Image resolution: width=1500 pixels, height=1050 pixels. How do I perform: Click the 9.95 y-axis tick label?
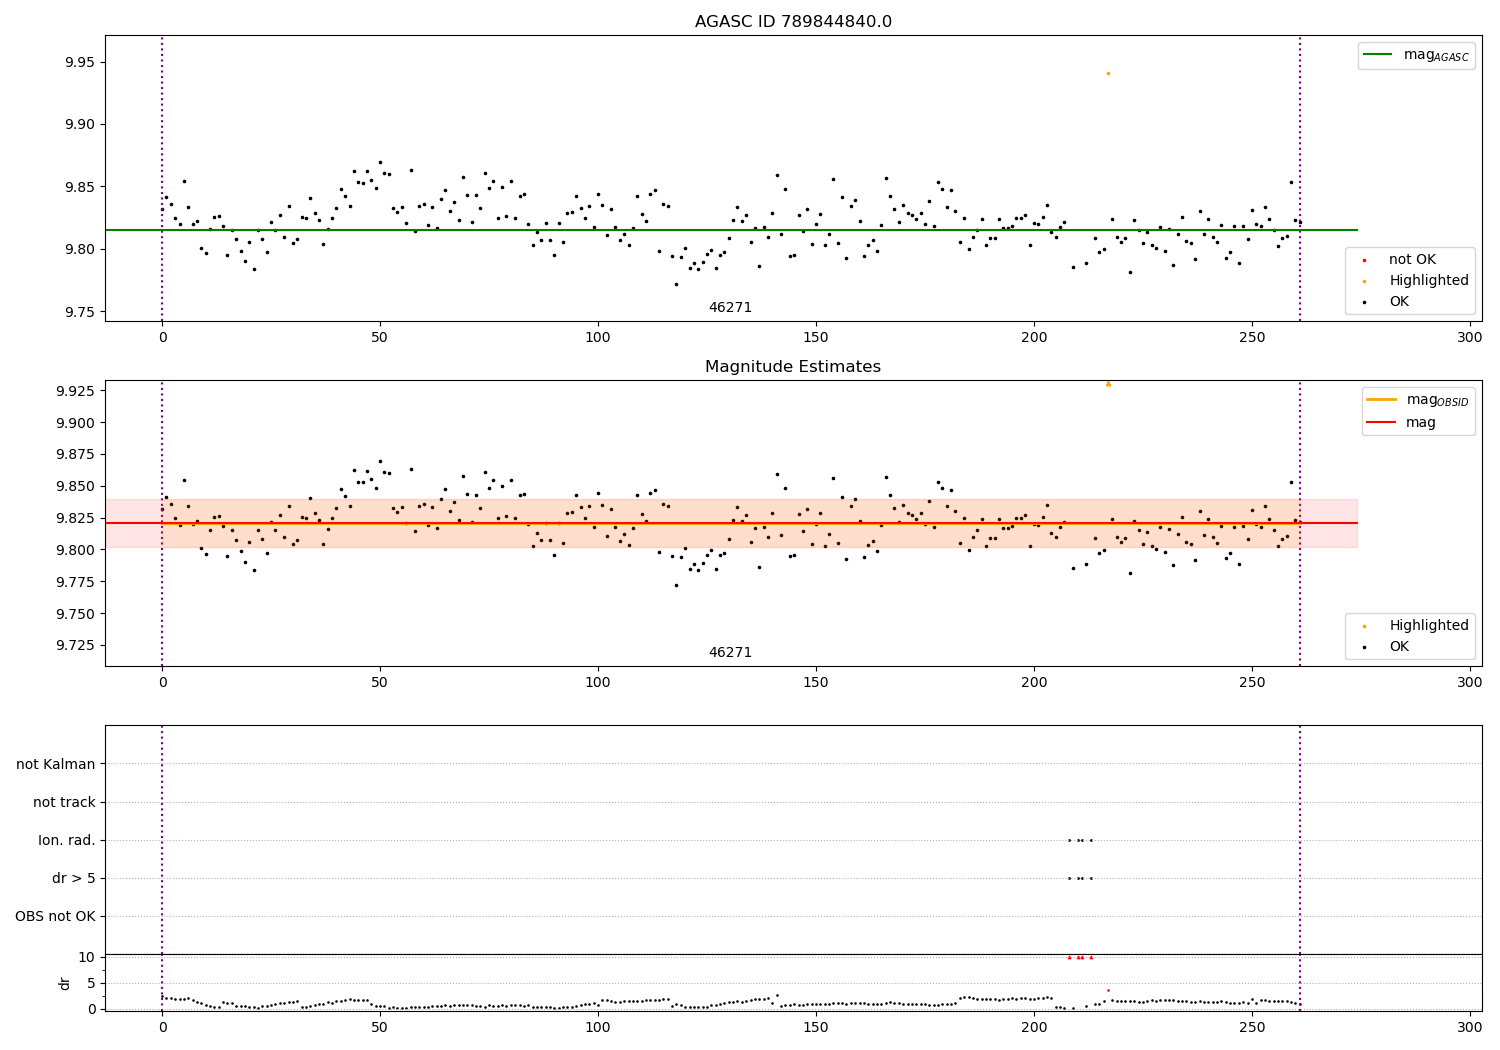tap(79, 63)
